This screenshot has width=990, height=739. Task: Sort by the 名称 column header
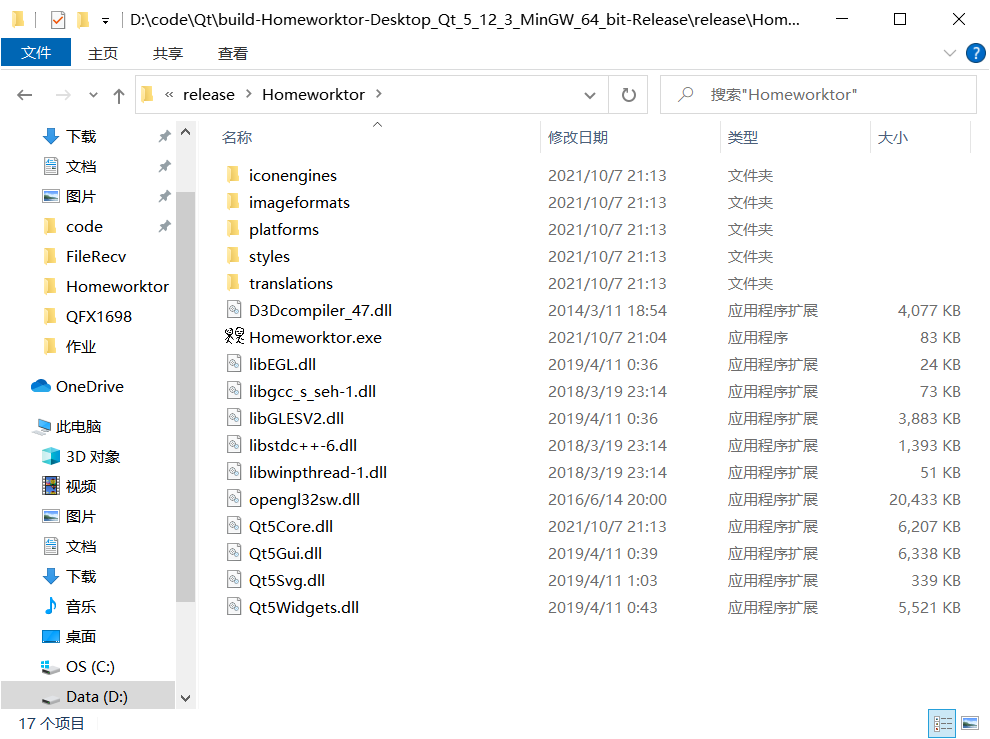(237, 137)
